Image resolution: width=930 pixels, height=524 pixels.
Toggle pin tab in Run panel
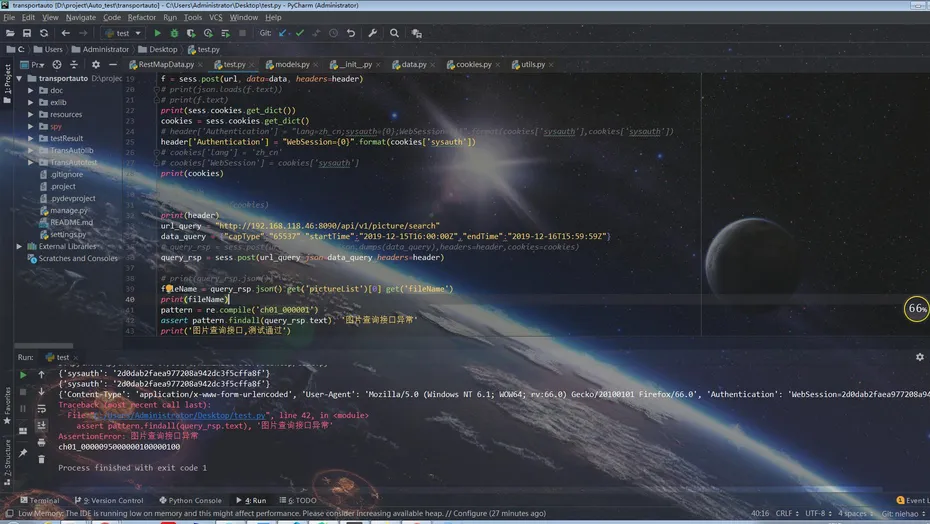(x=23, y=453)
